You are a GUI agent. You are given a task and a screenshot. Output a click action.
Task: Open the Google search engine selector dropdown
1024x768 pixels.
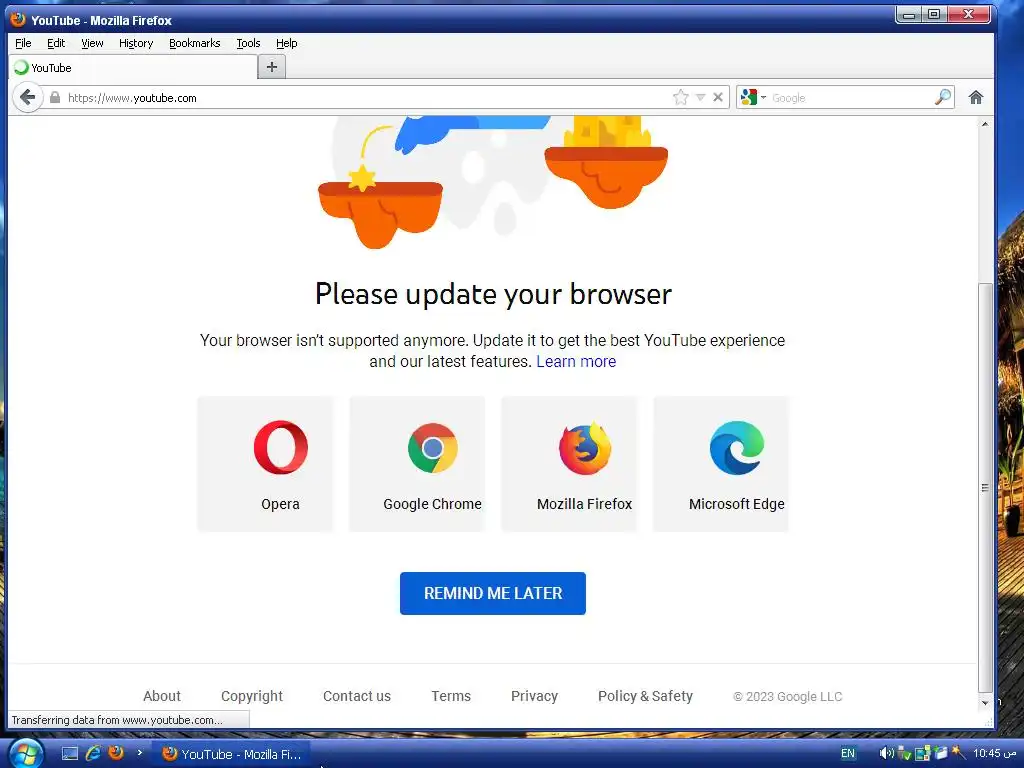753,98
